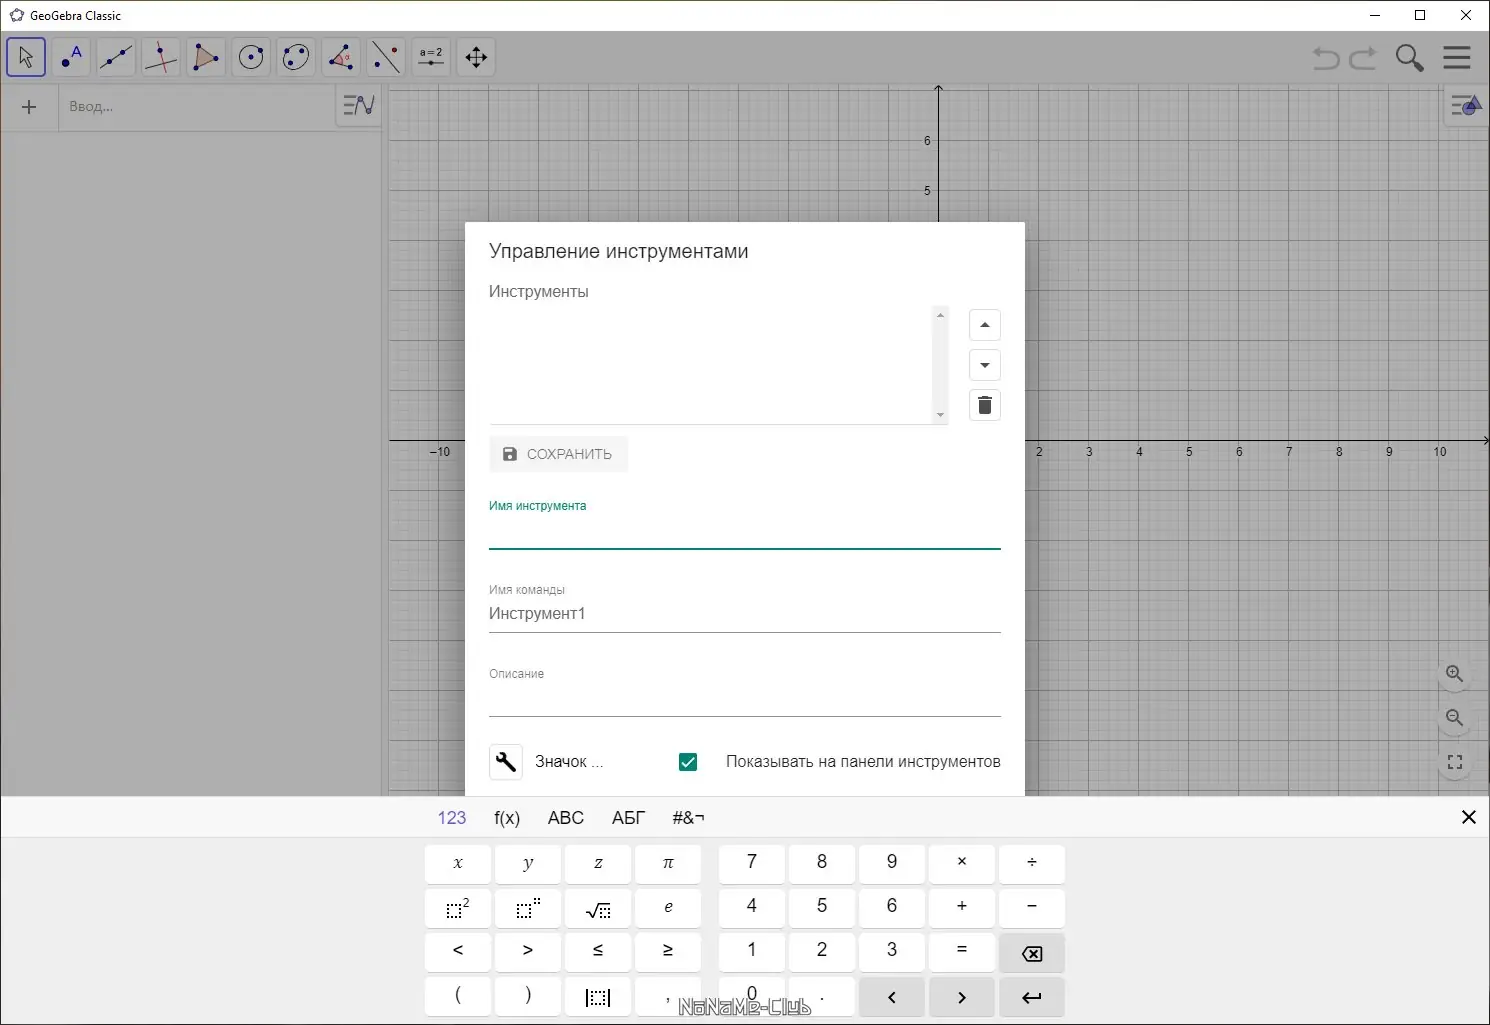Select the Move arrow tool
This screenshot has height=1025, width=1490.
(26, 57)
